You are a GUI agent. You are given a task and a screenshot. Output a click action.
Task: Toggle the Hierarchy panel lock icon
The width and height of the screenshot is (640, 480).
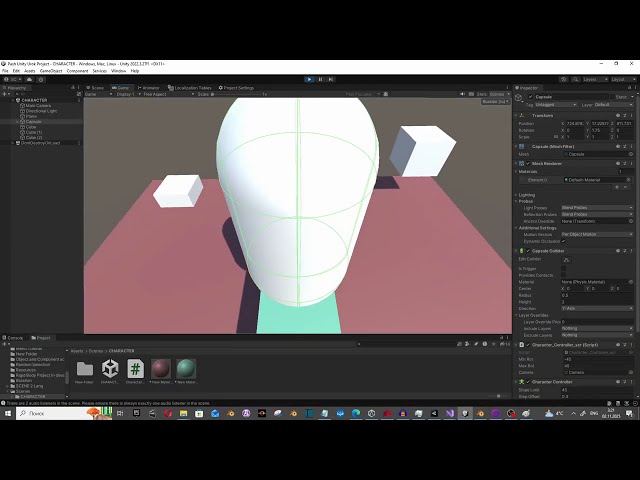click(x=73, y=88)
